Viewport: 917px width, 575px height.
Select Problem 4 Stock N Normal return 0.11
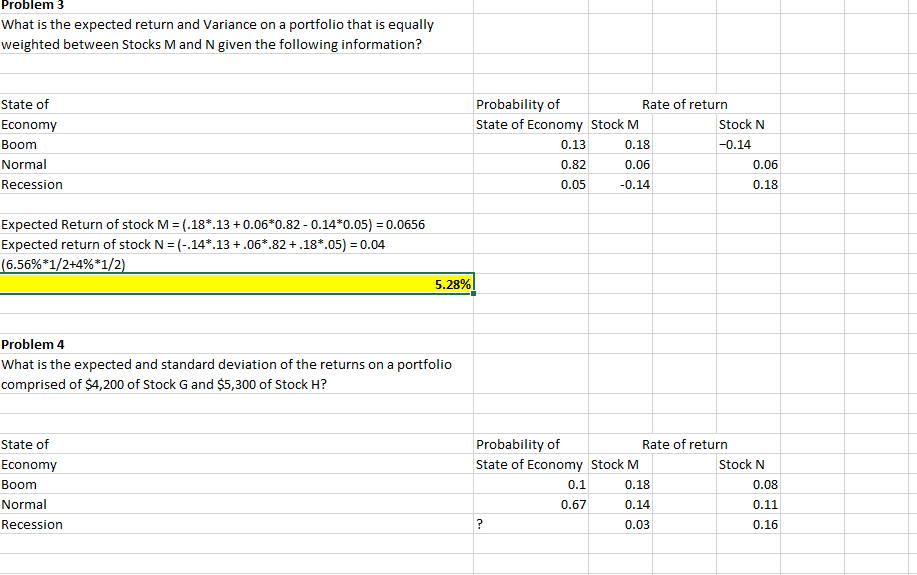click(765, 504)
